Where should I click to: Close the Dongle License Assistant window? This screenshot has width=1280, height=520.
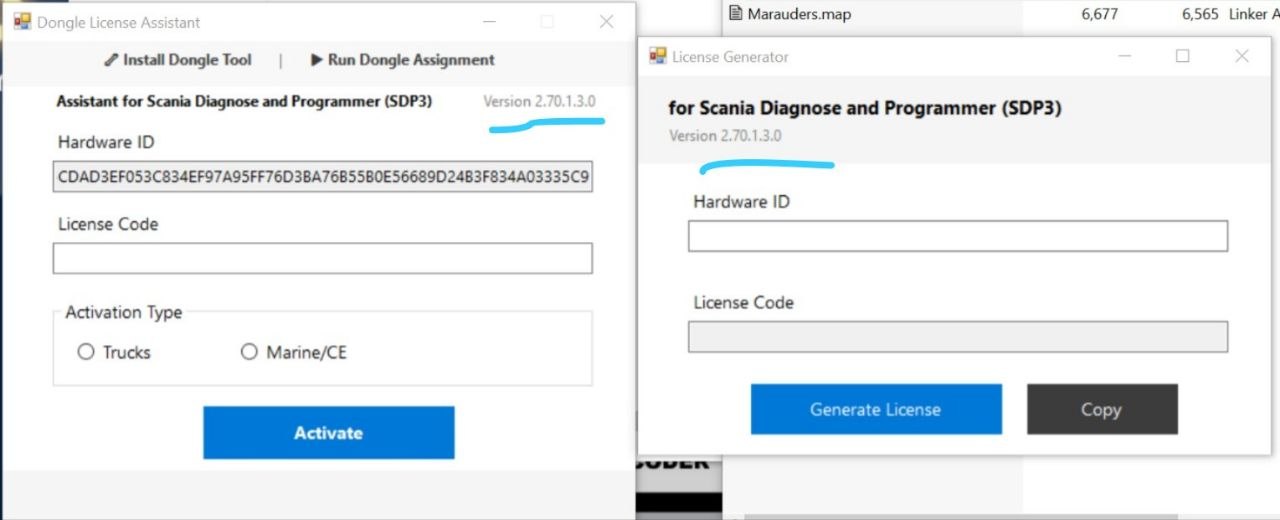point(606,21)
